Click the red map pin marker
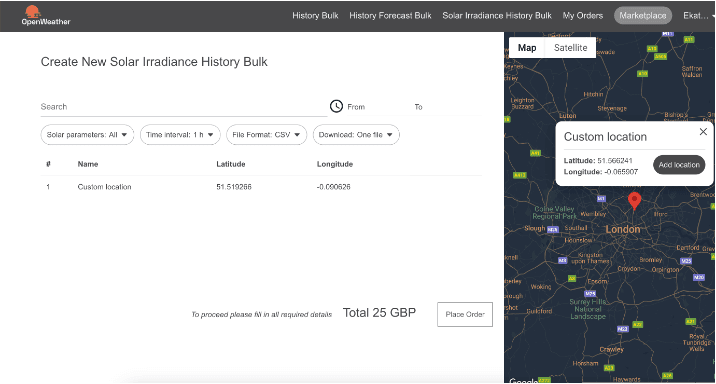 pos(634,201)
